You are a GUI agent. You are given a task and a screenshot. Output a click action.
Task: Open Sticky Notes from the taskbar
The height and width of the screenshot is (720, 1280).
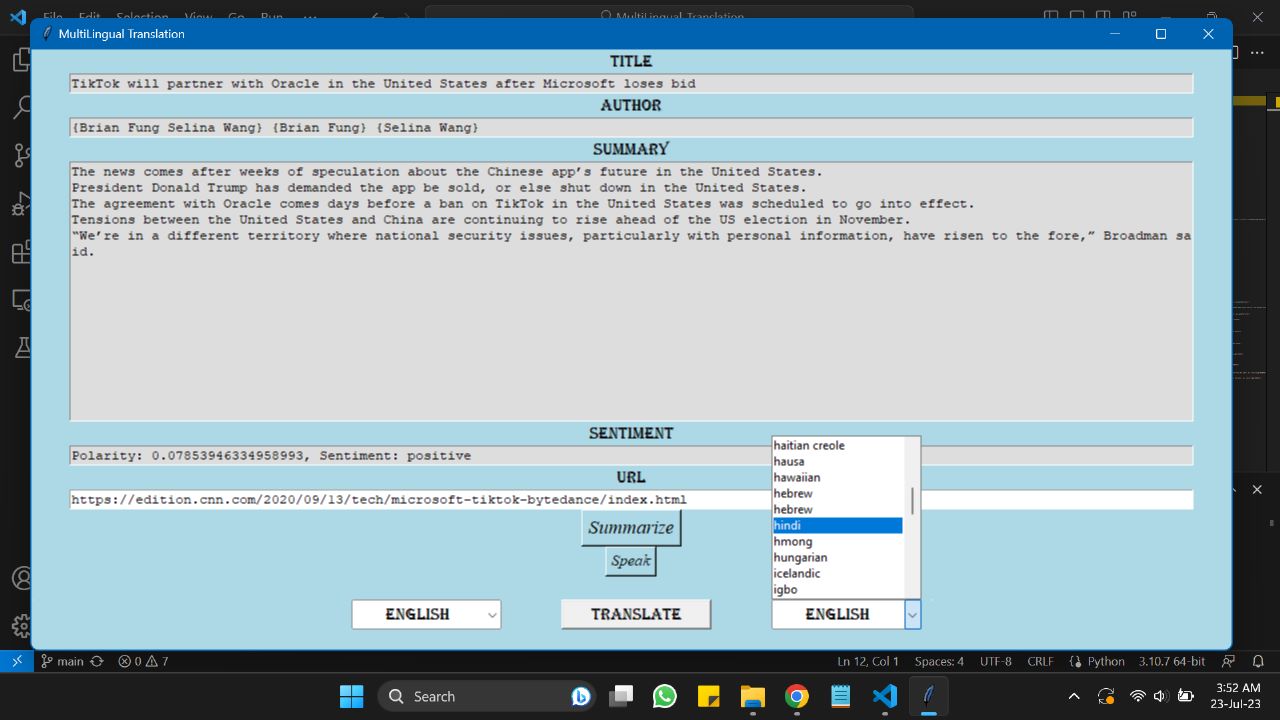tap(709, 696)
